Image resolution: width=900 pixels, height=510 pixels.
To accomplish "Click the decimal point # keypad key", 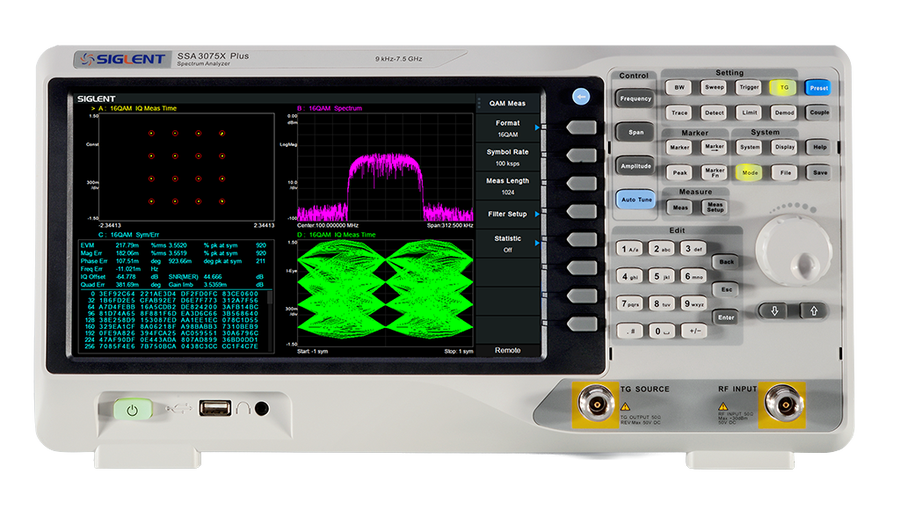I will 630,331.
